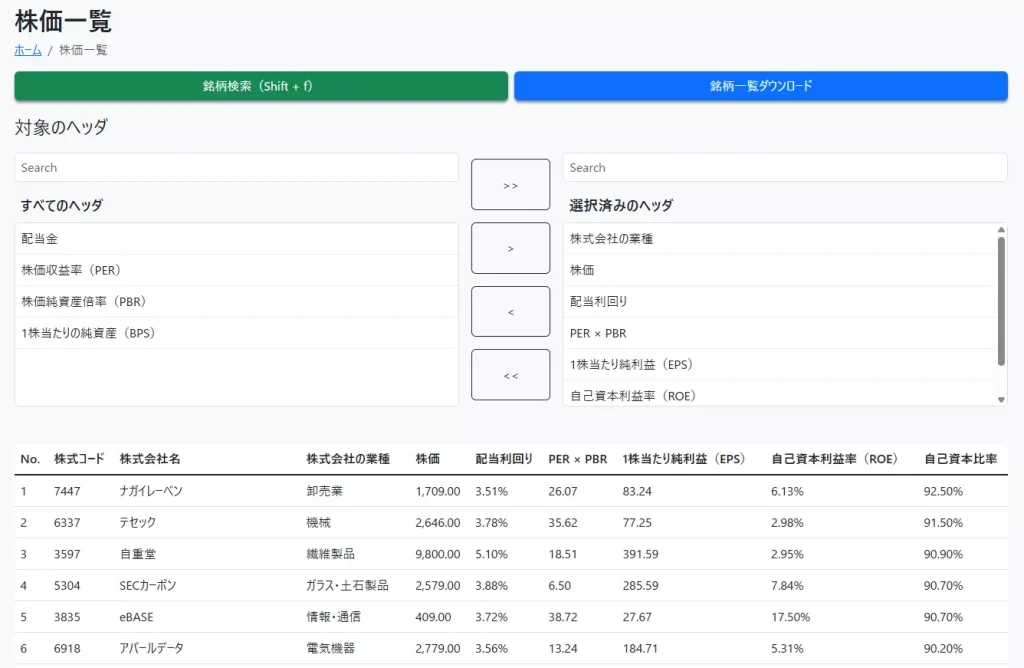Screen dimensions: 1024x668
Task: Click the << move-all-left transfer button
Action: [510, 374]
